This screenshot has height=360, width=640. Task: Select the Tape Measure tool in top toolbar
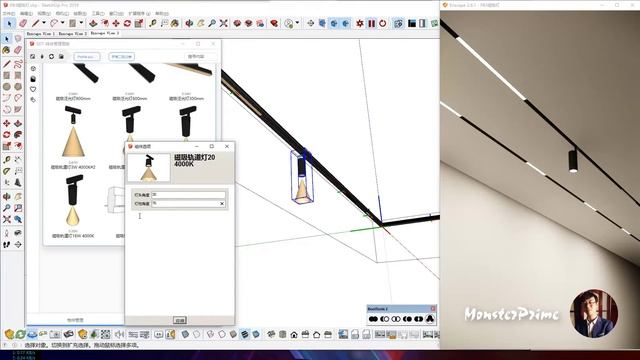click(153, 24)
